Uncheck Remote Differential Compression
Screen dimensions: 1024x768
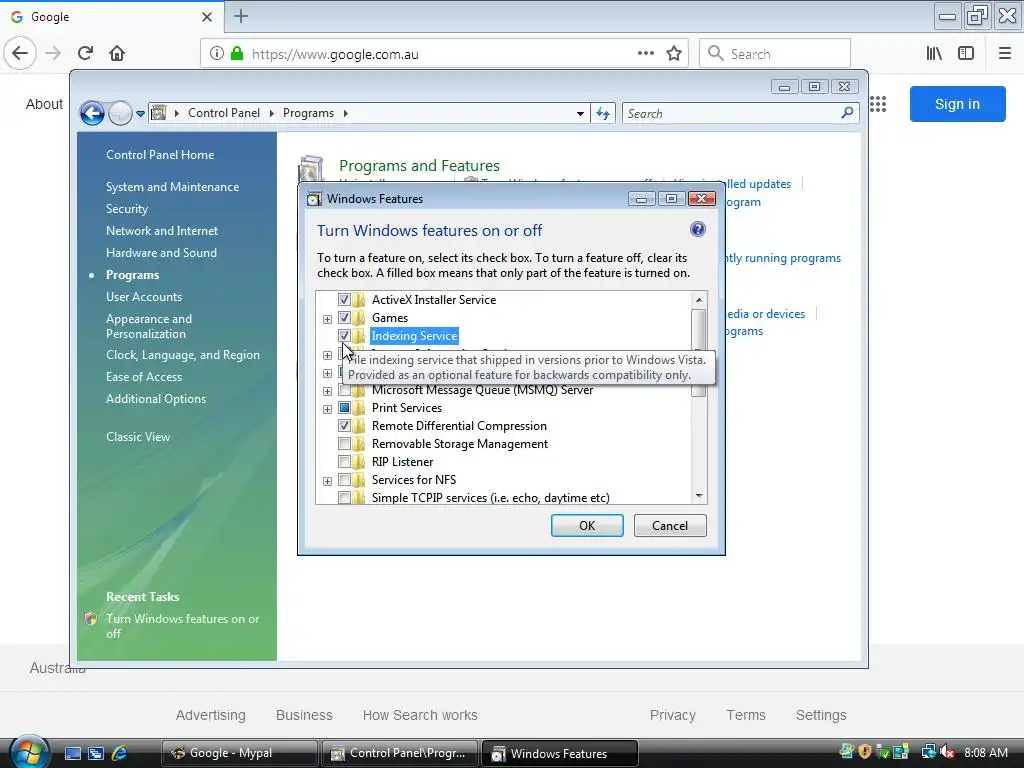pos(344,426)
